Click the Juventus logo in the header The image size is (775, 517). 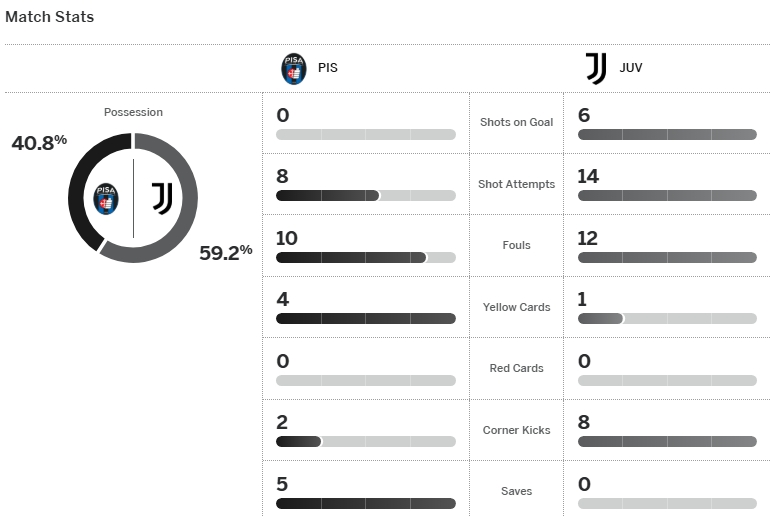[596, 69]
